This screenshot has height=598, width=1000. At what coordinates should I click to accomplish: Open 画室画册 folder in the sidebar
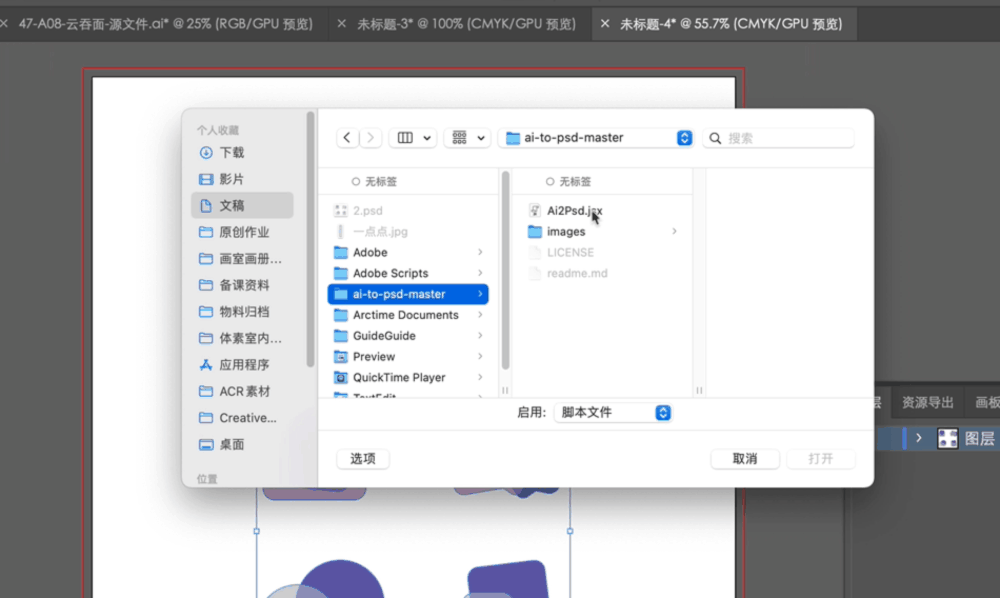(x=242, y=259)
